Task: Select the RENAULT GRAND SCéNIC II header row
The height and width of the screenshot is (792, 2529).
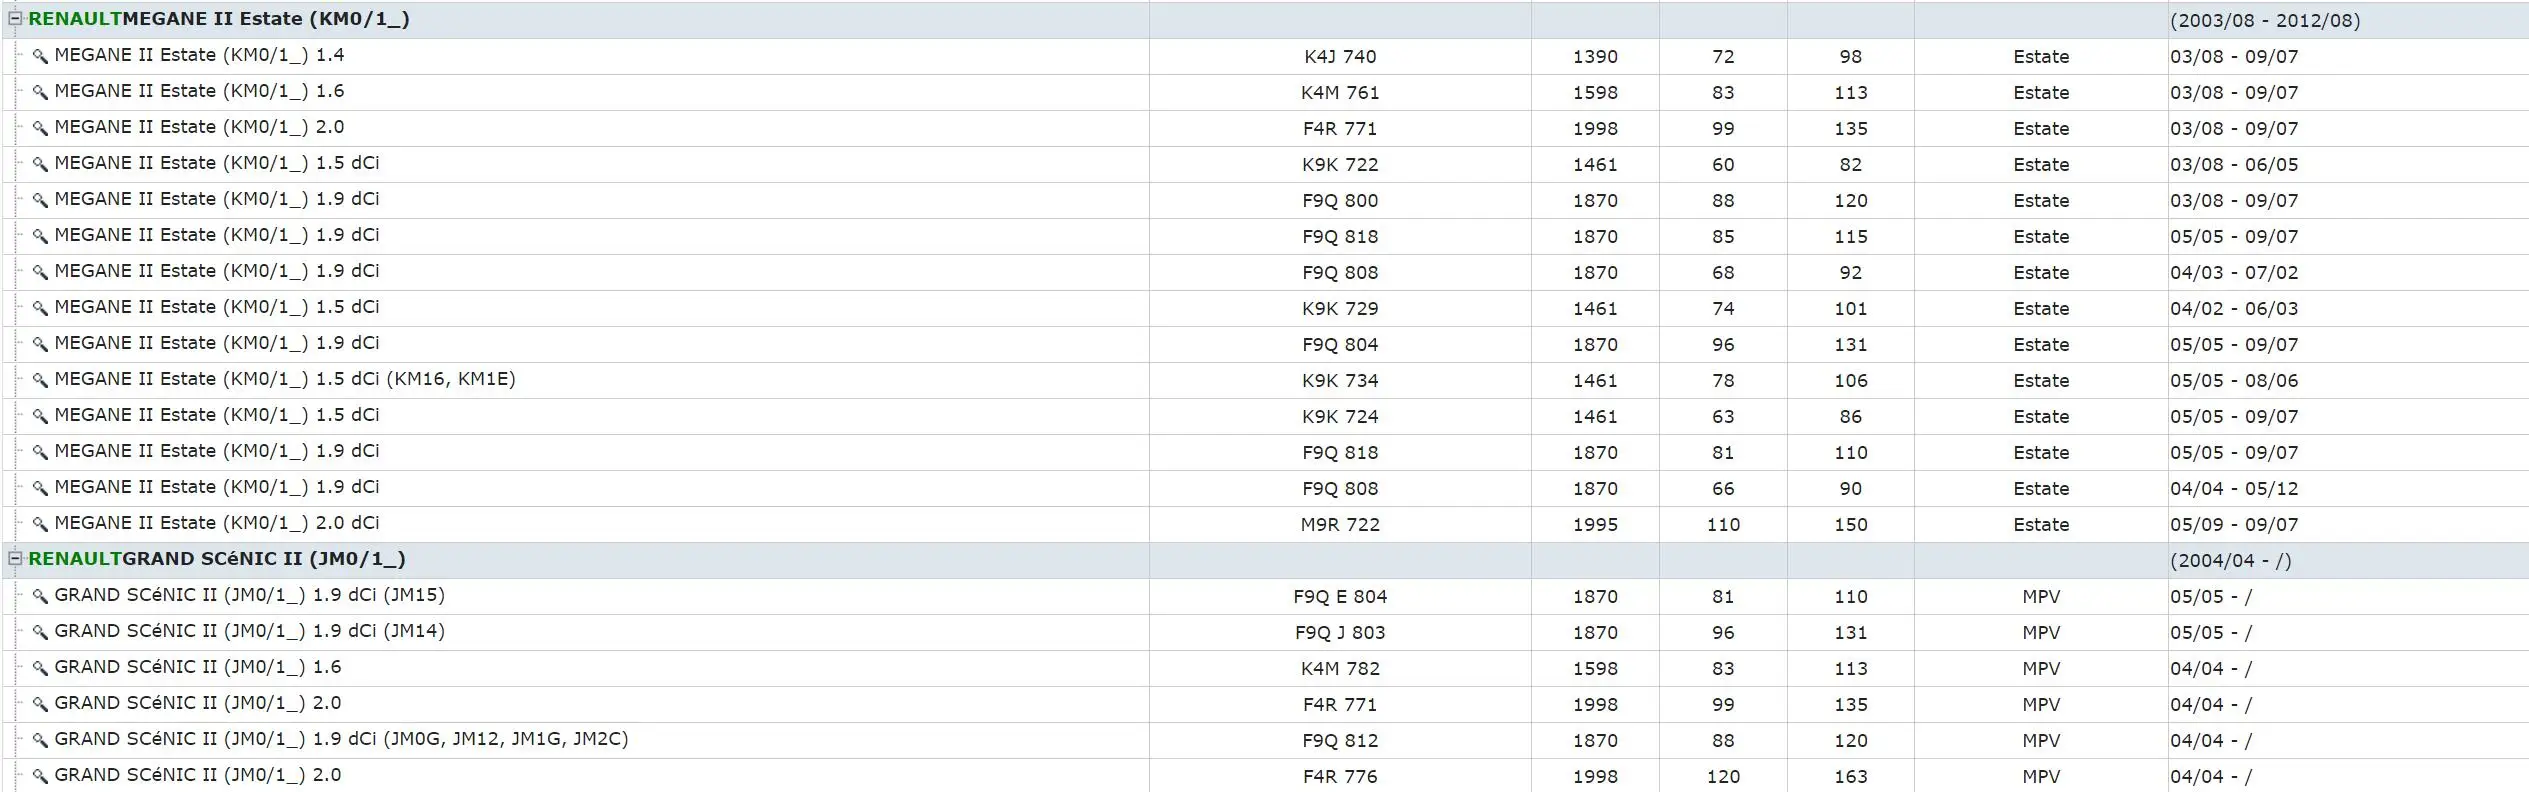Action: click(x=1264, y=560)
